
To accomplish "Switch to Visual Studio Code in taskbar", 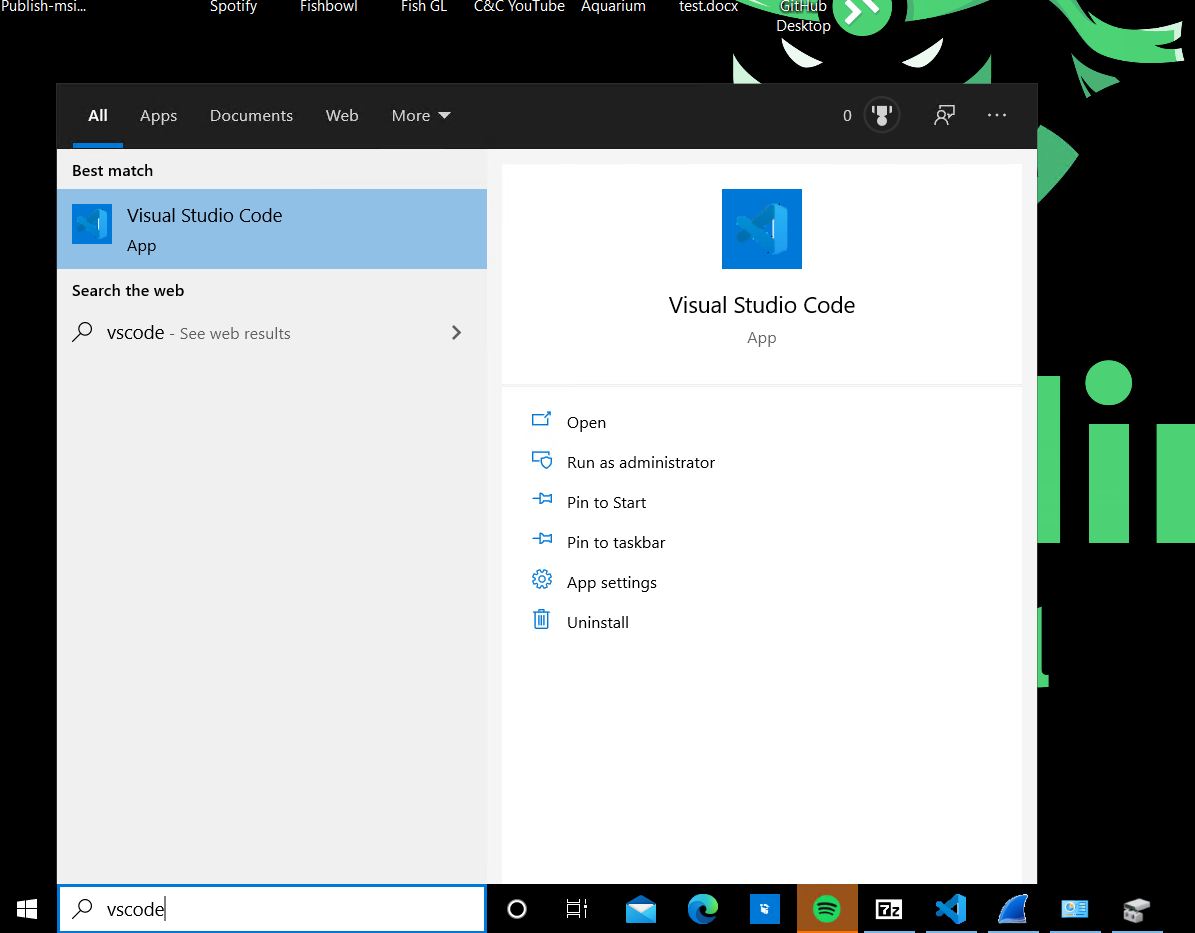I will [951, 909].
